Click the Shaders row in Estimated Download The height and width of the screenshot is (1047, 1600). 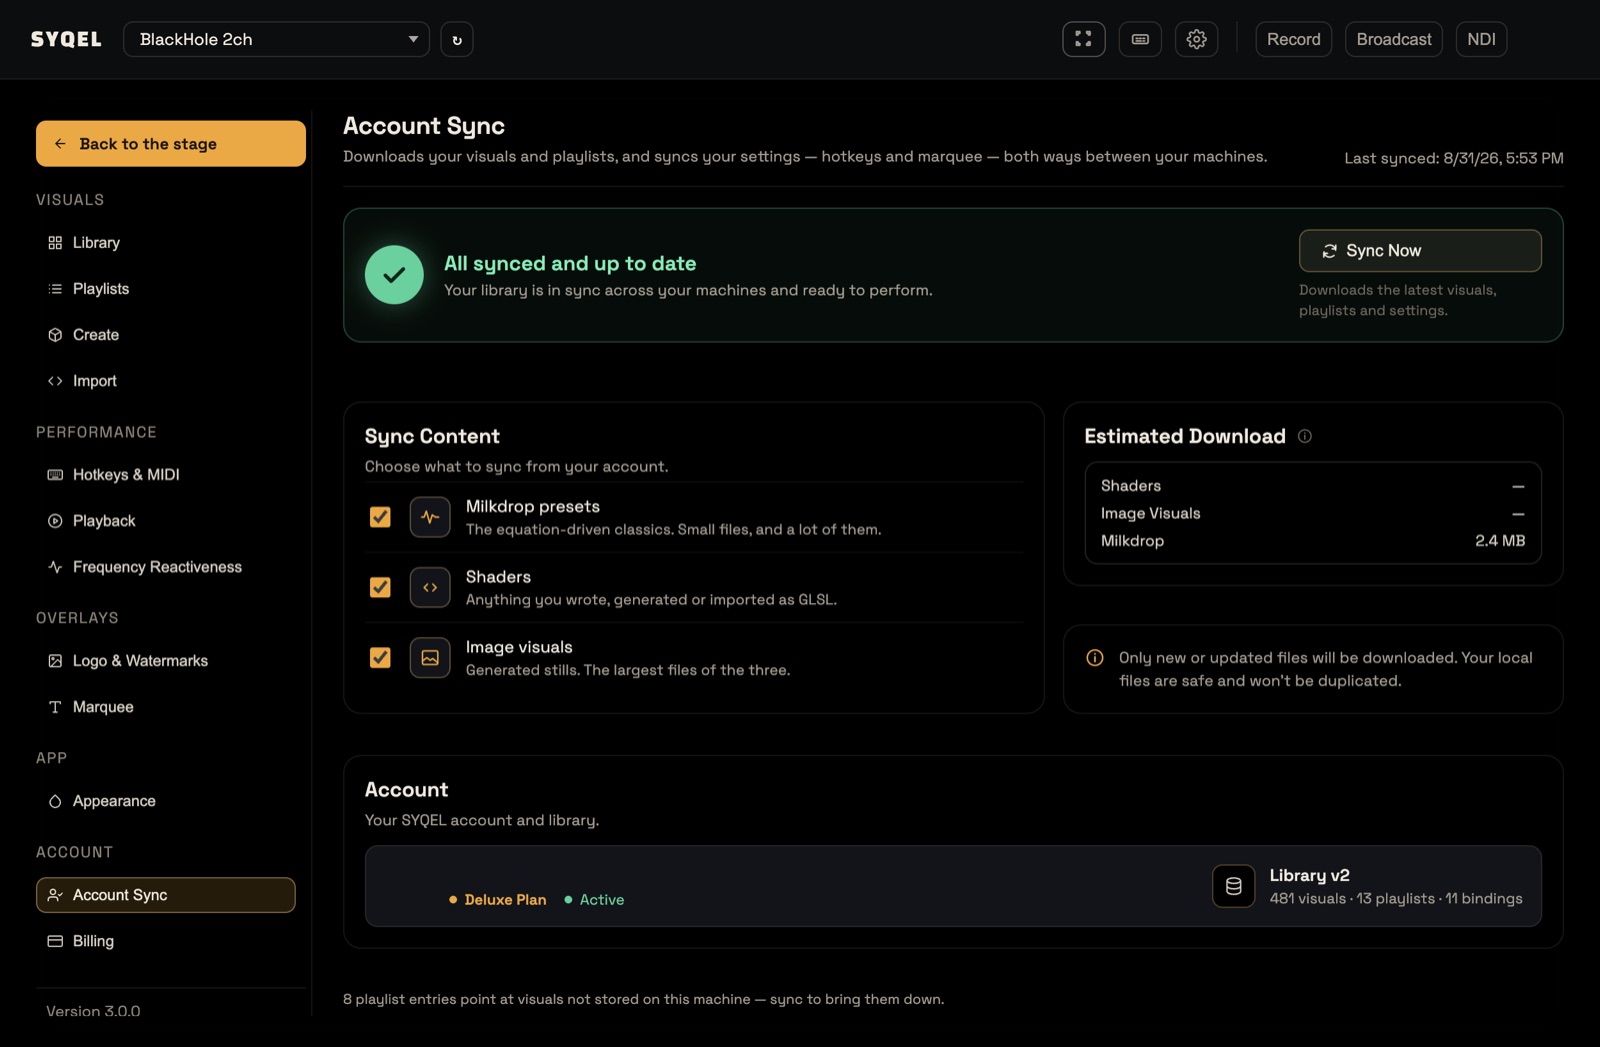tap(1312, 486)
